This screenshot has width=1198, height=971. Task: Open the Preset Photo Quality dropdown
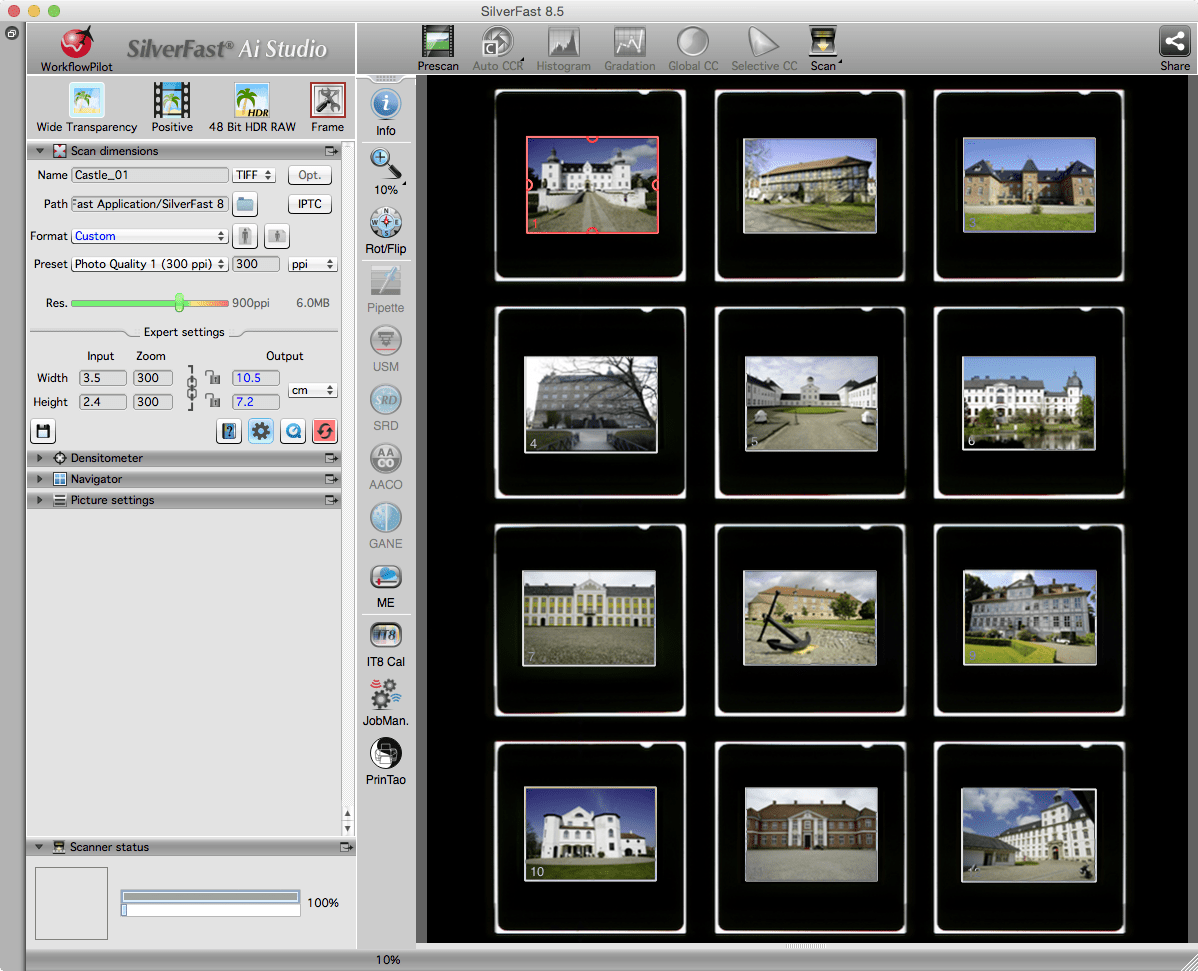point(150,265)
